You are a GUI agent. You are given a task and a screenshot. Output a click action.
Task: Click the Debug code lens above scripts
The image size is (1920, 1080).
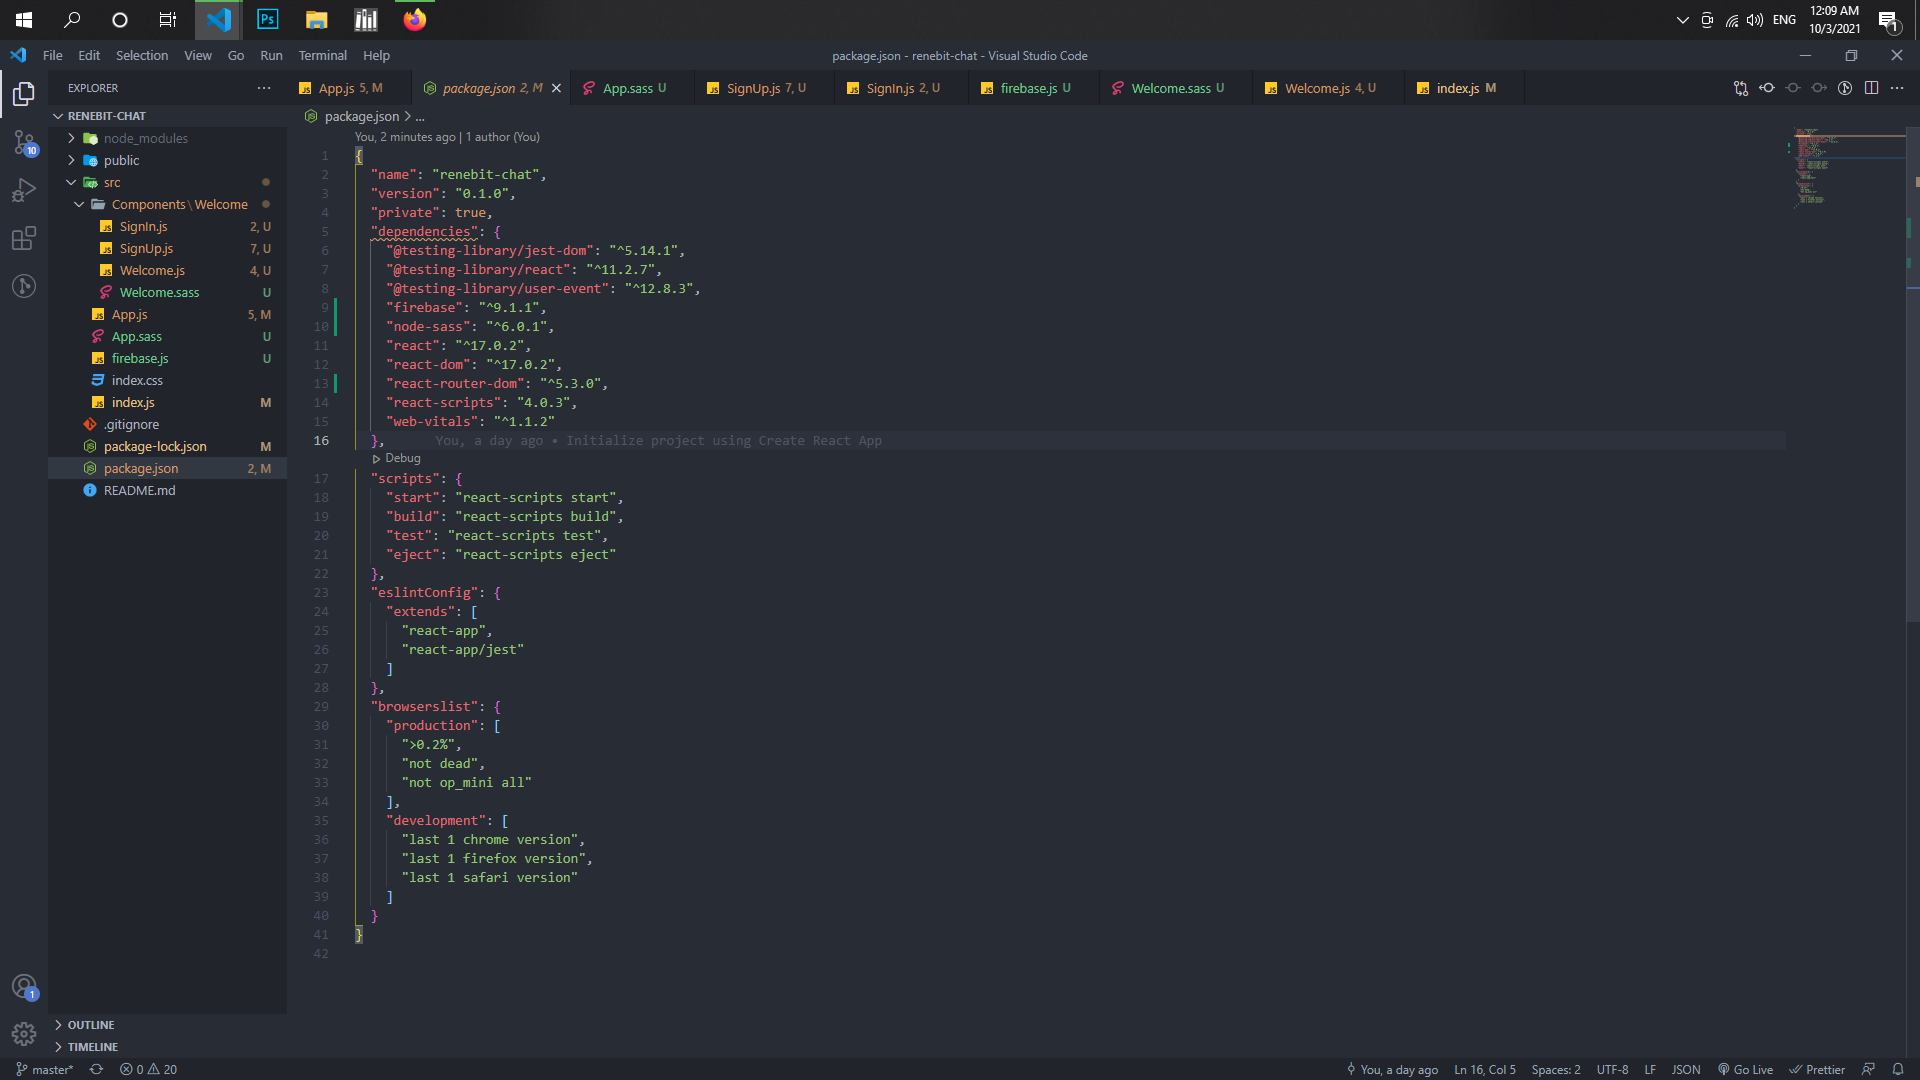[x=396, y=459]
